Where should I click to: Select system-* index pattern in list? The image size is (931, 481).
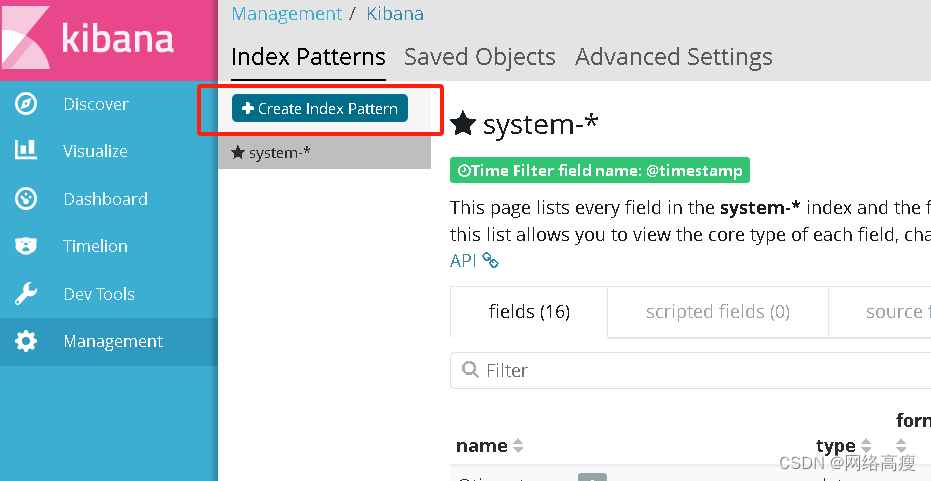point(324,153)
